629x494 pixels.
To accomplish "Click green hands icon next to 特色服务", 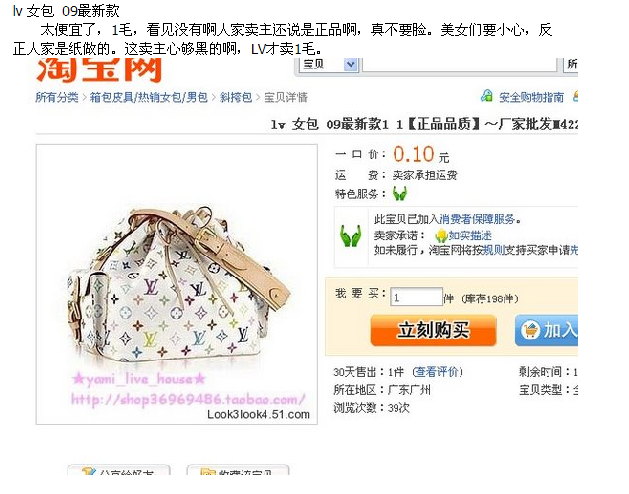I will click(400, 193).
